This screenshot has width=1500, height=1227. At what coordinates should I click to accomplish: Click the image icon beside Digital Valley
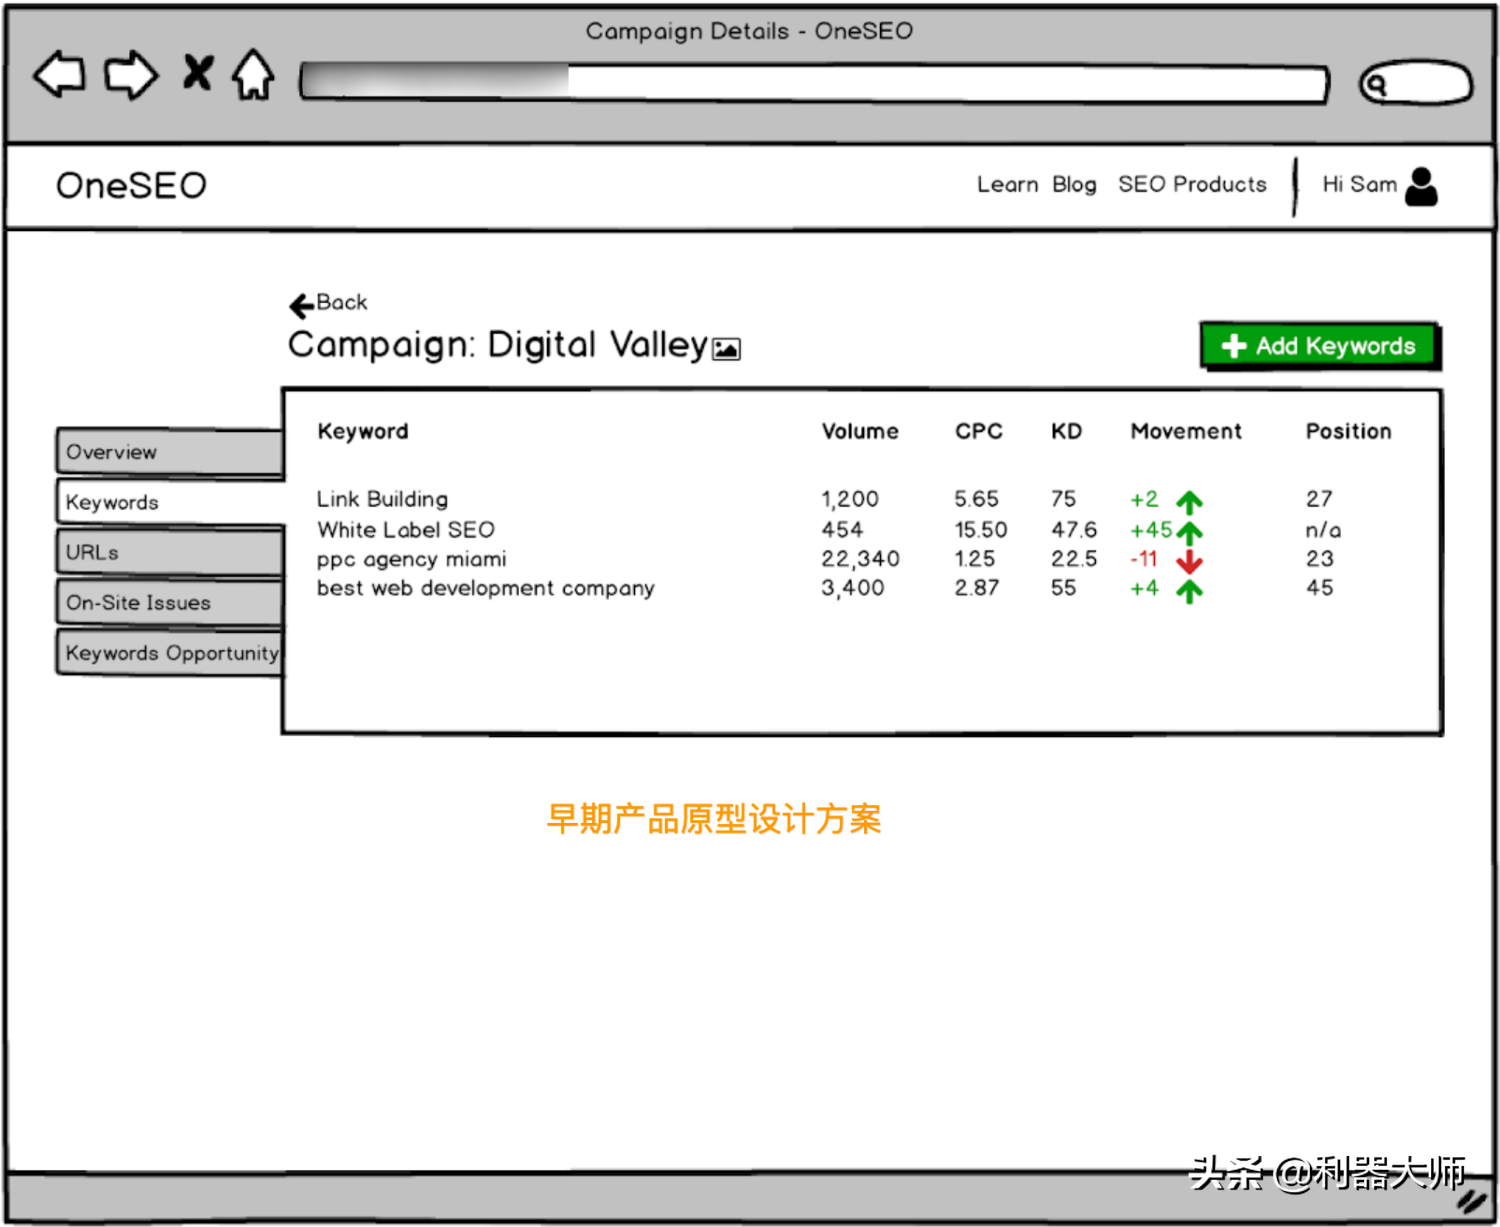tap(726, 349)
